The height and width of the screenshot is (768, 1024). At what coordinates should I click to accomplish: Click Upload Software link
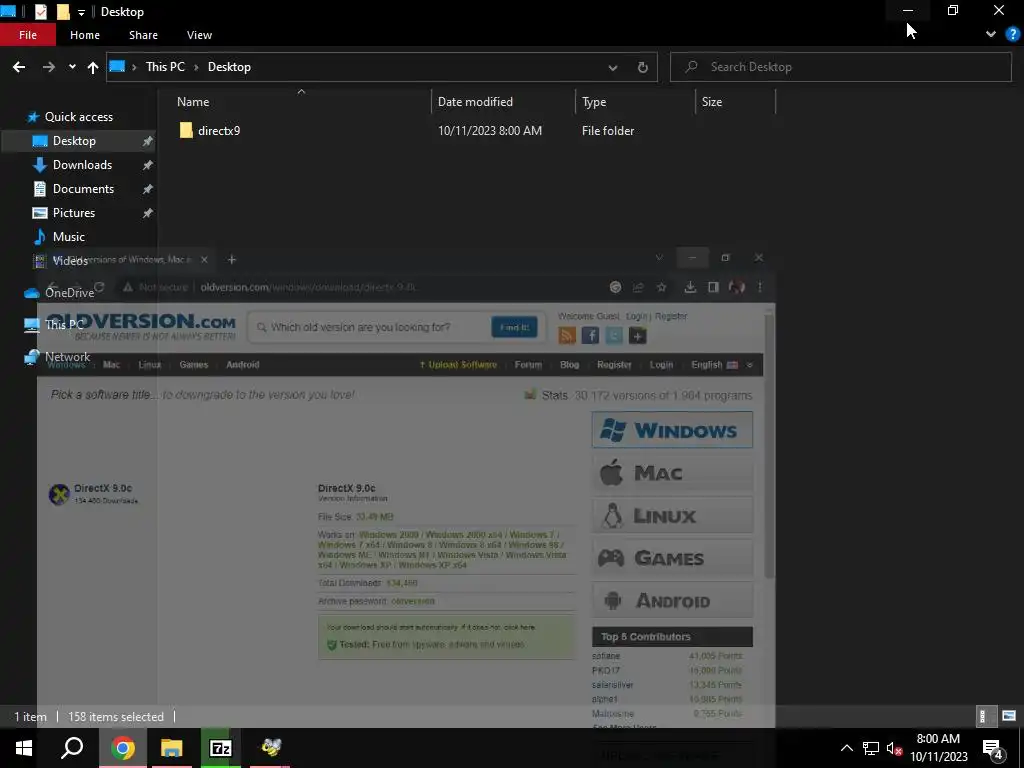(x=458, y=364)
